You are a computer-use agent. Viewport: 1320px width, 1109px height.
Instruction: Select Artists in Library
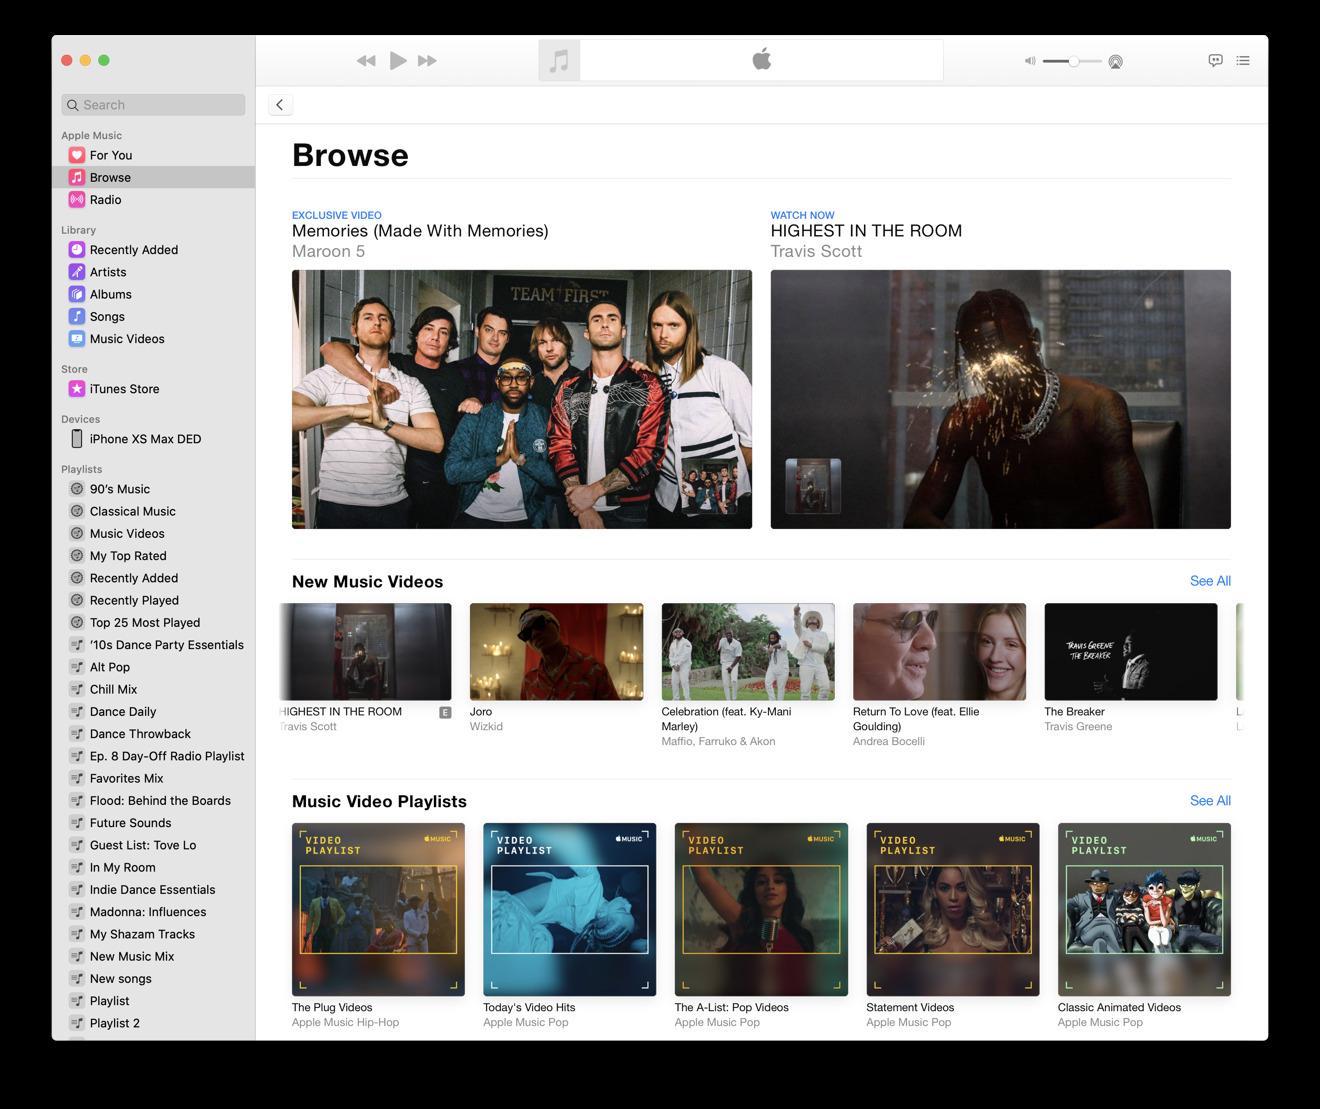pos(153,272)
